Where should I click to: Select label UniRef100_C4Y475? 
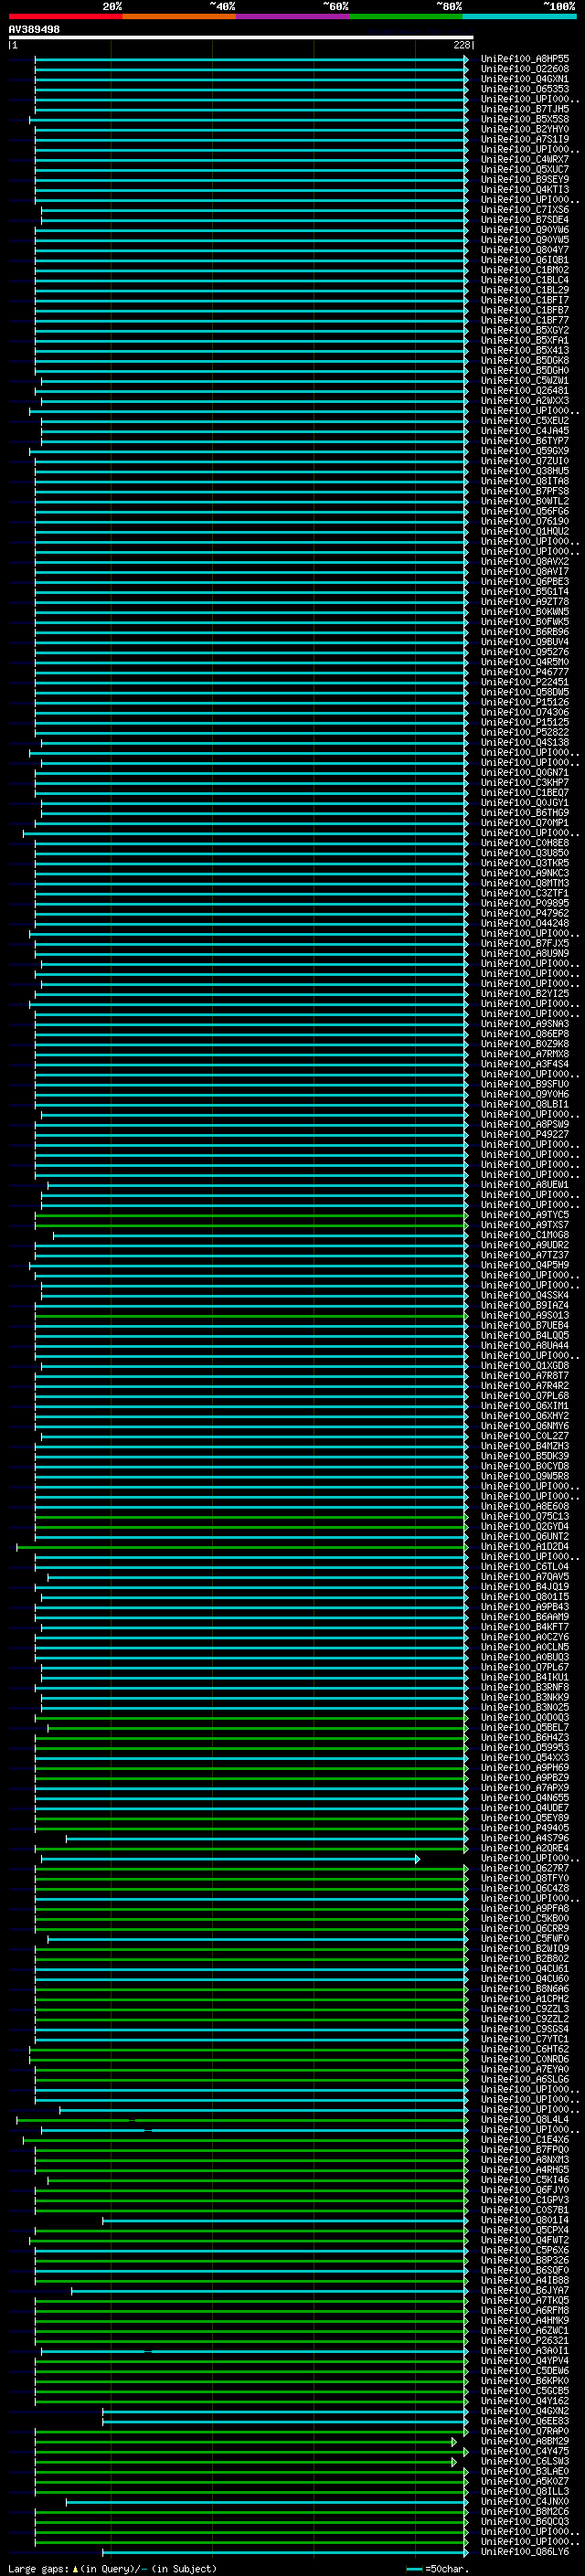click(x=525, y=2451)
